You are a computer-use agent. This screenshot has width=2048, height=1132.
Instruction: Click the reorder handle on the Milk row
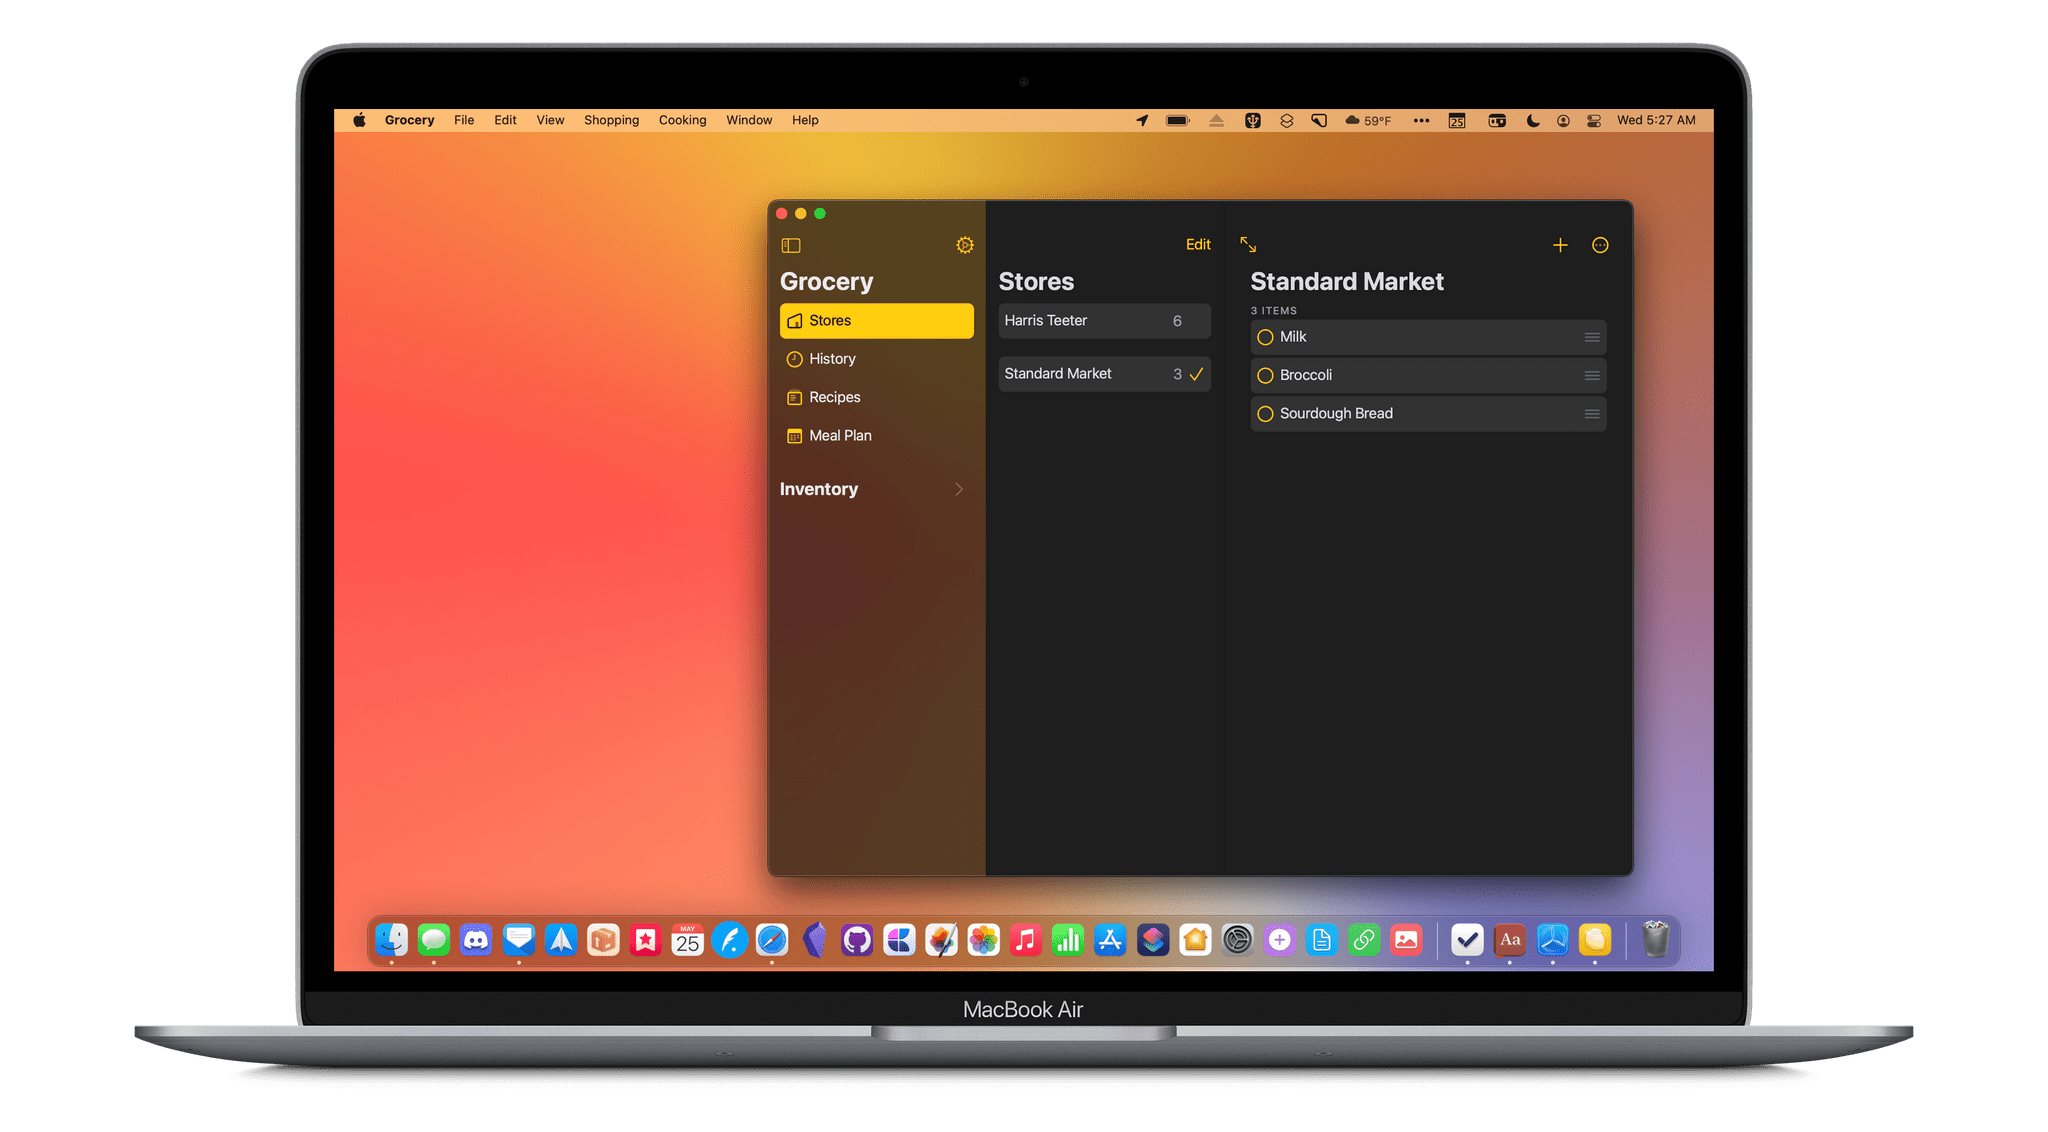point(1592,337)
